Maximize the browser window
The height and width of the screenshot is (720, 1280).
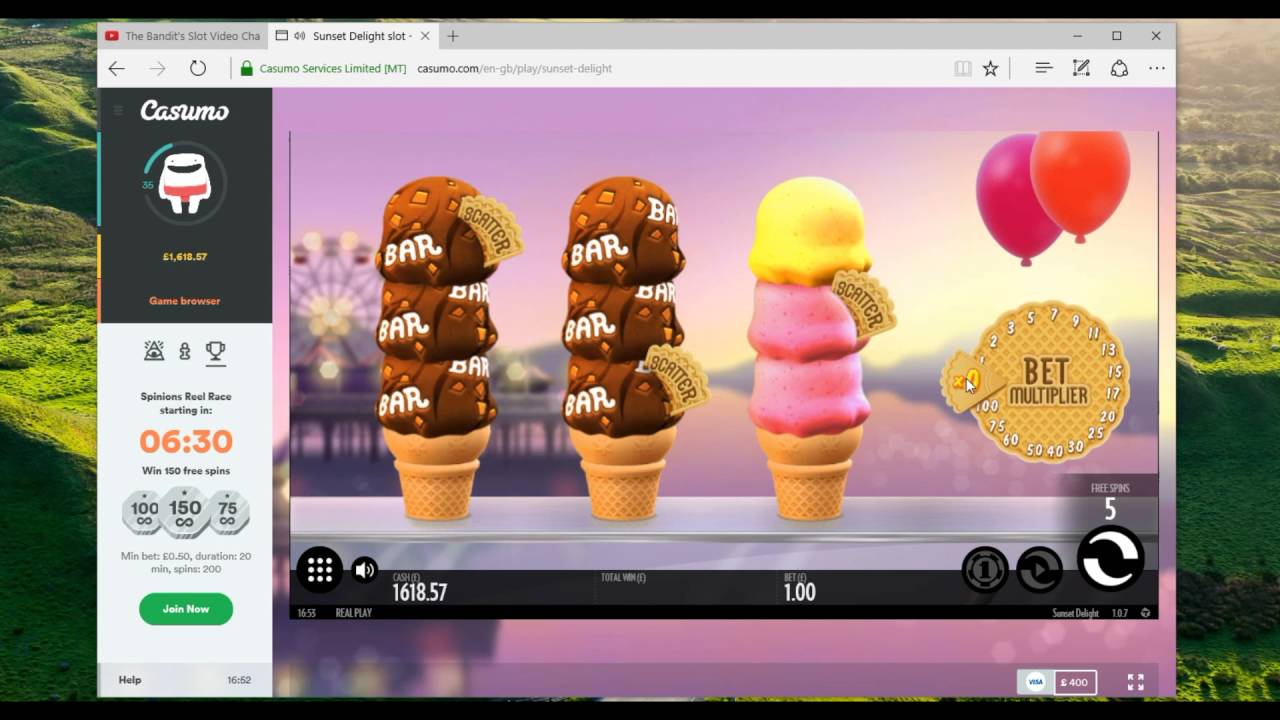point(1117,36)
